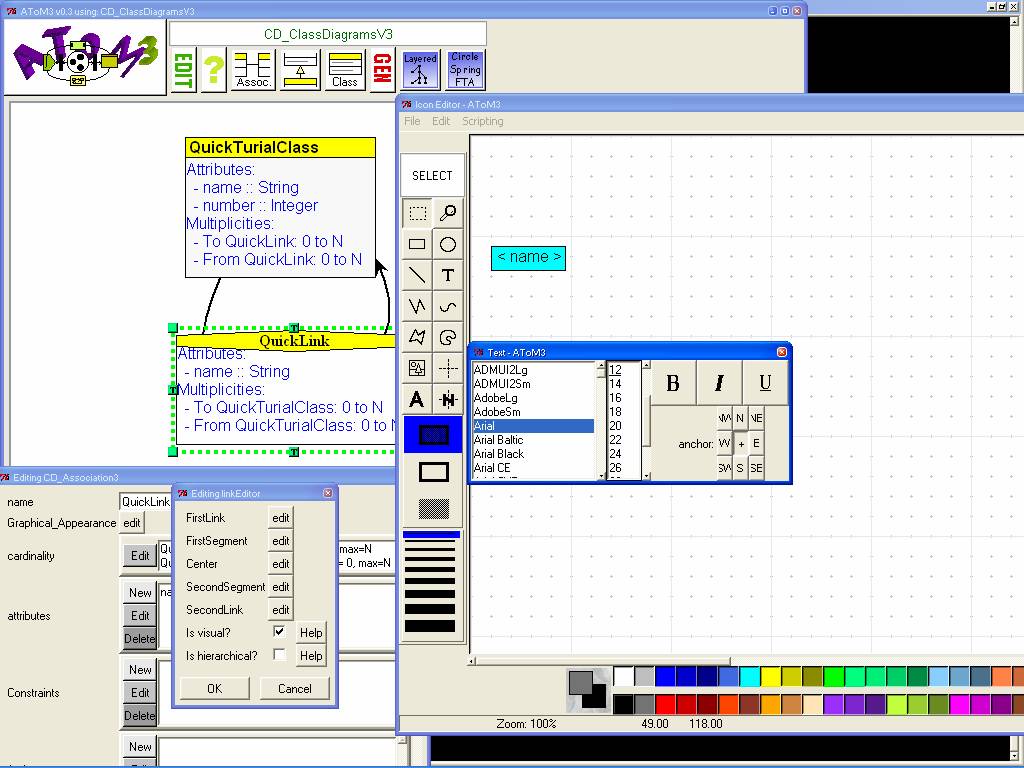Apply the Circle Spring FTA layout
The height and width of the screenshot is (768, 1024).
tap(465, 69)
